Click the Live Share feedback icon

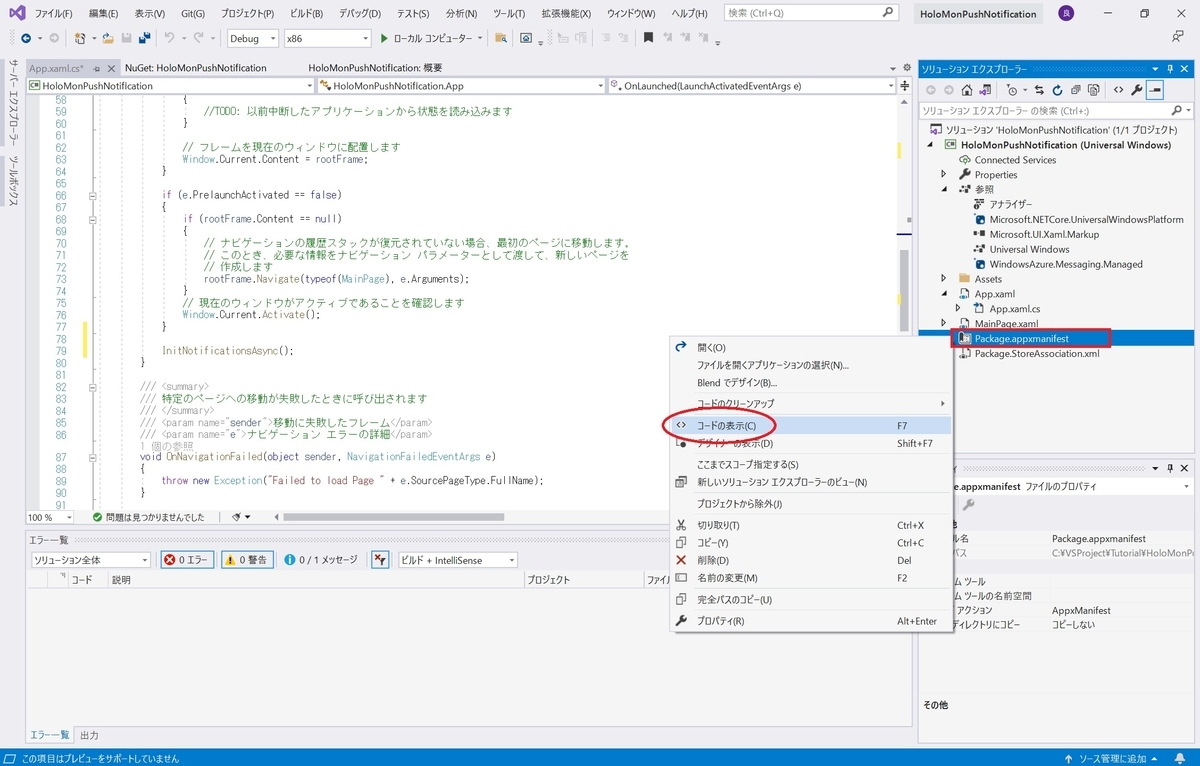[1178, 37]
